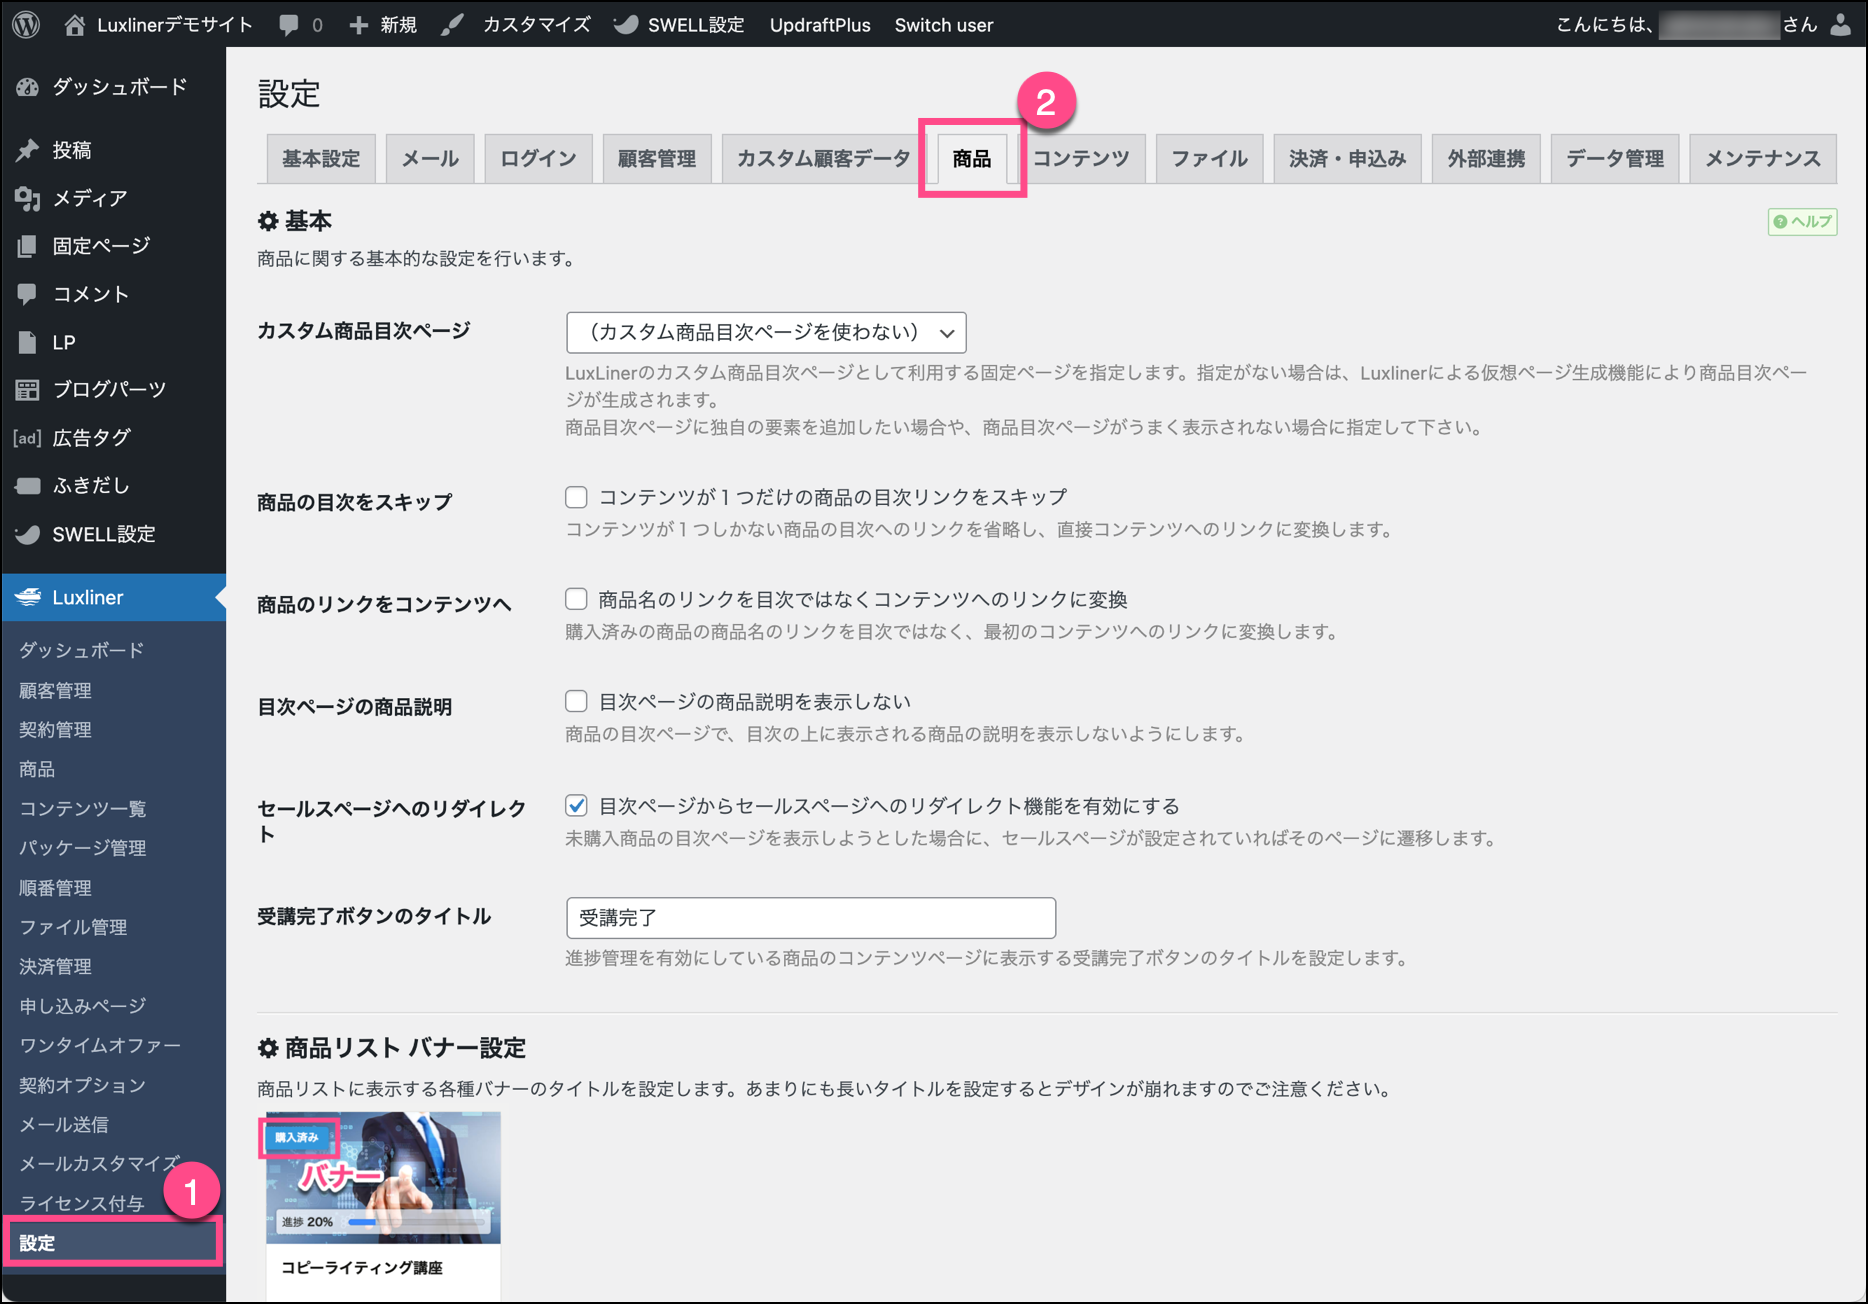Expand the SWELL設定 admin bar menu

point(680,25)
